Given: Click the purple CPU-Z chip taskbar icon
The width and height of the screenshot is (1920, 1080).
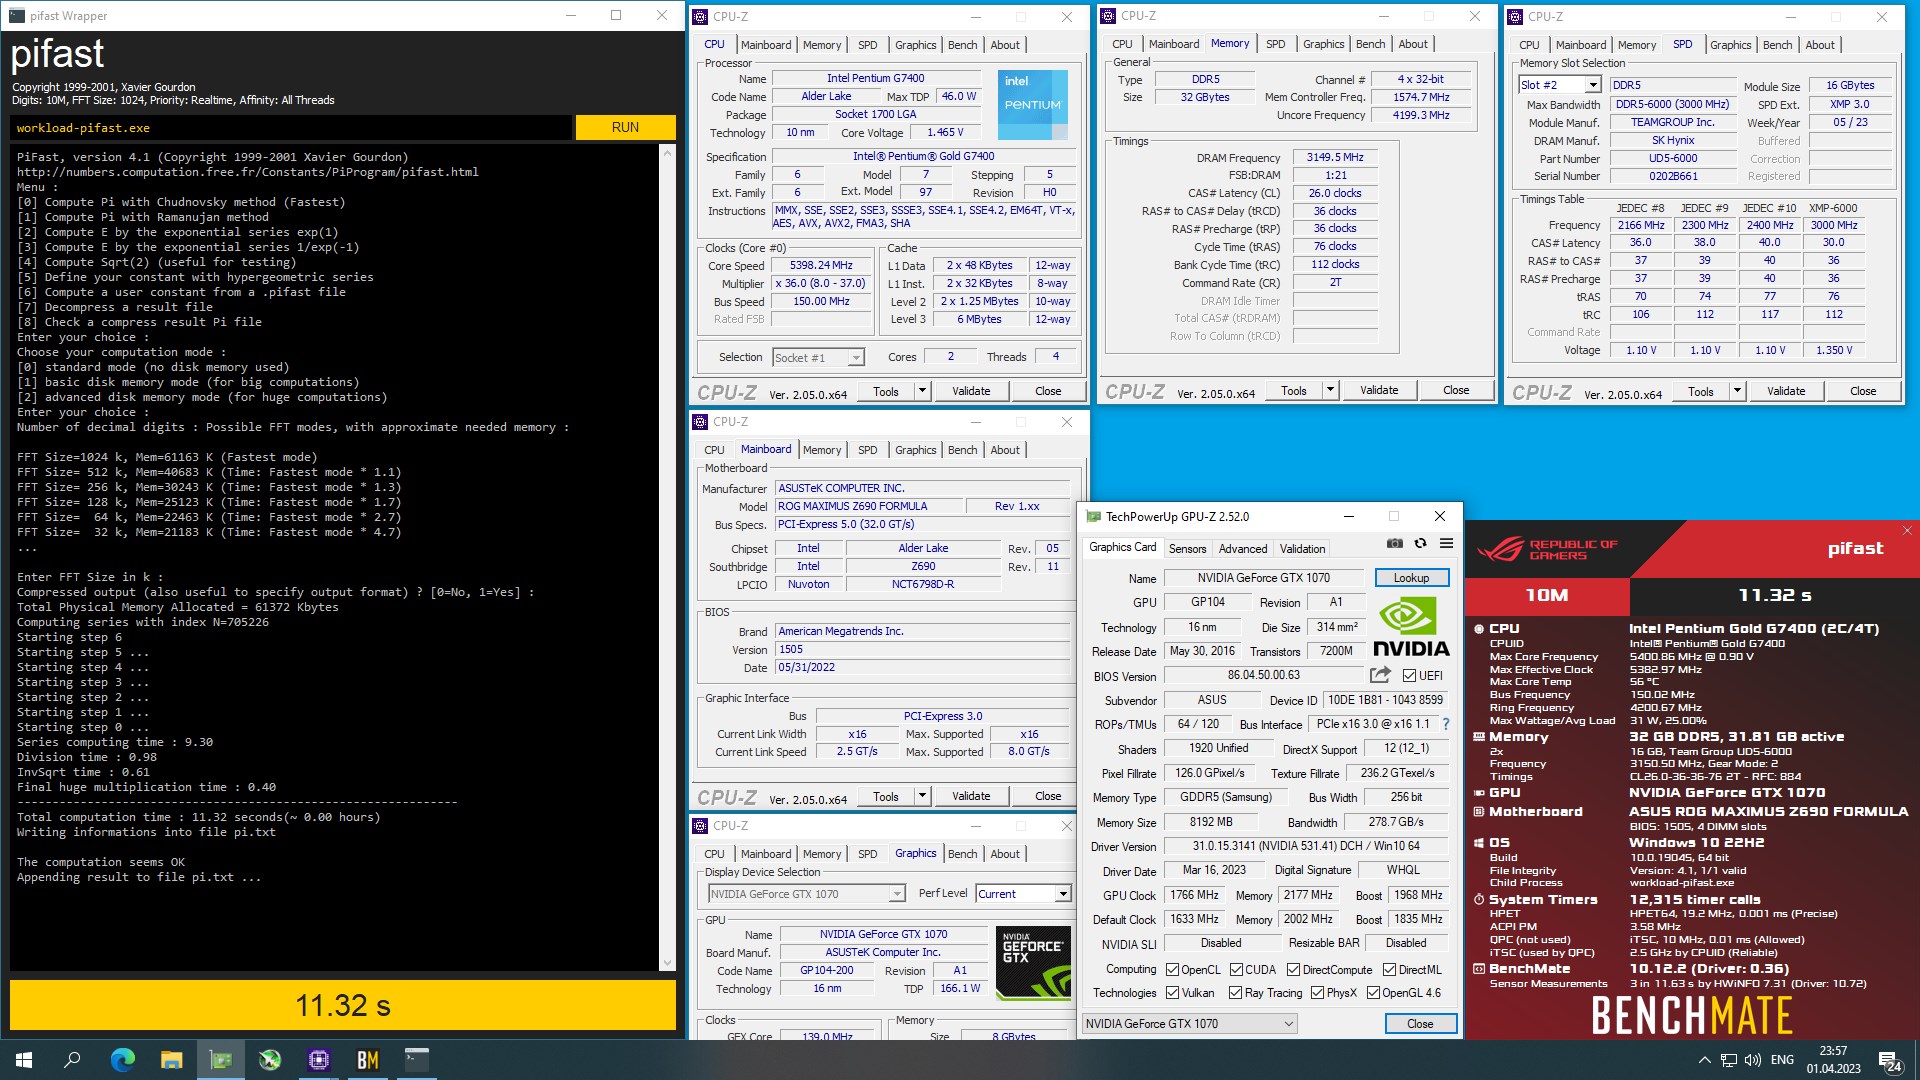Looking at the screenshot, I should pos(319,1060).
